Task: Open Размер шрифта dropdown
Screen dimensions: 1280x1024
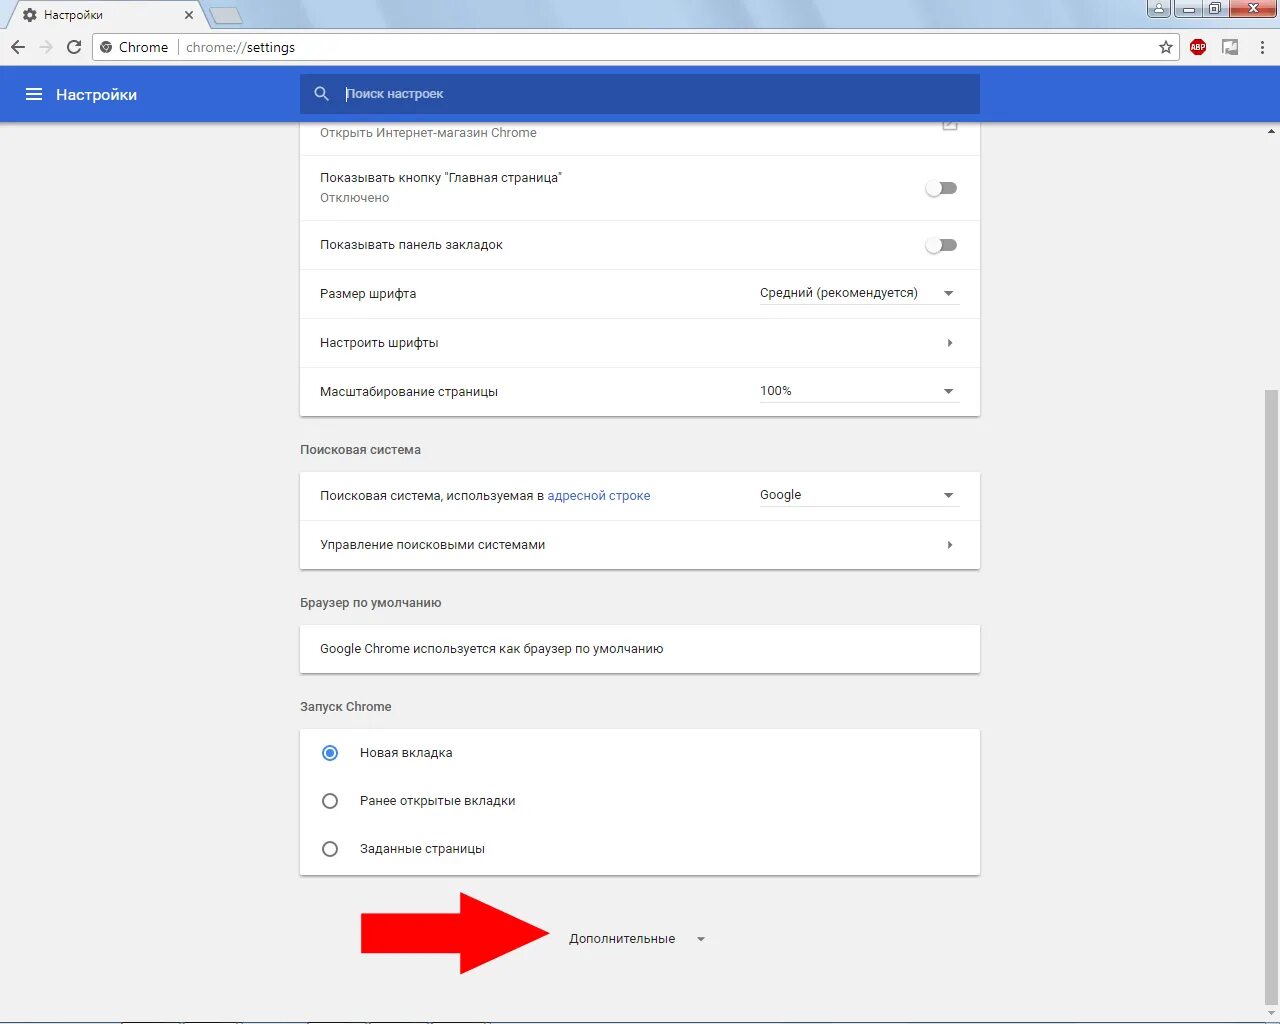Action: [859, 293]
